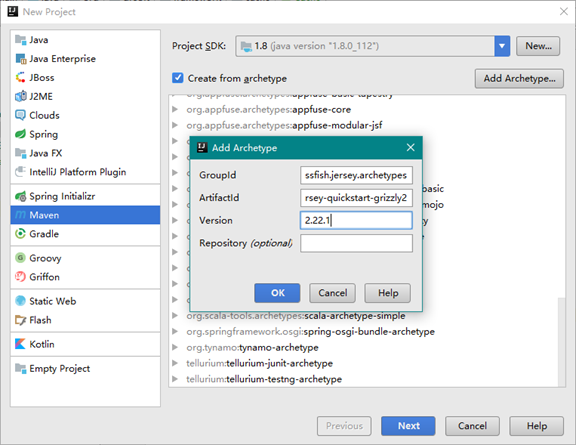
Task: Confirm with OK in Add Archetype
Action: [277, 293]
